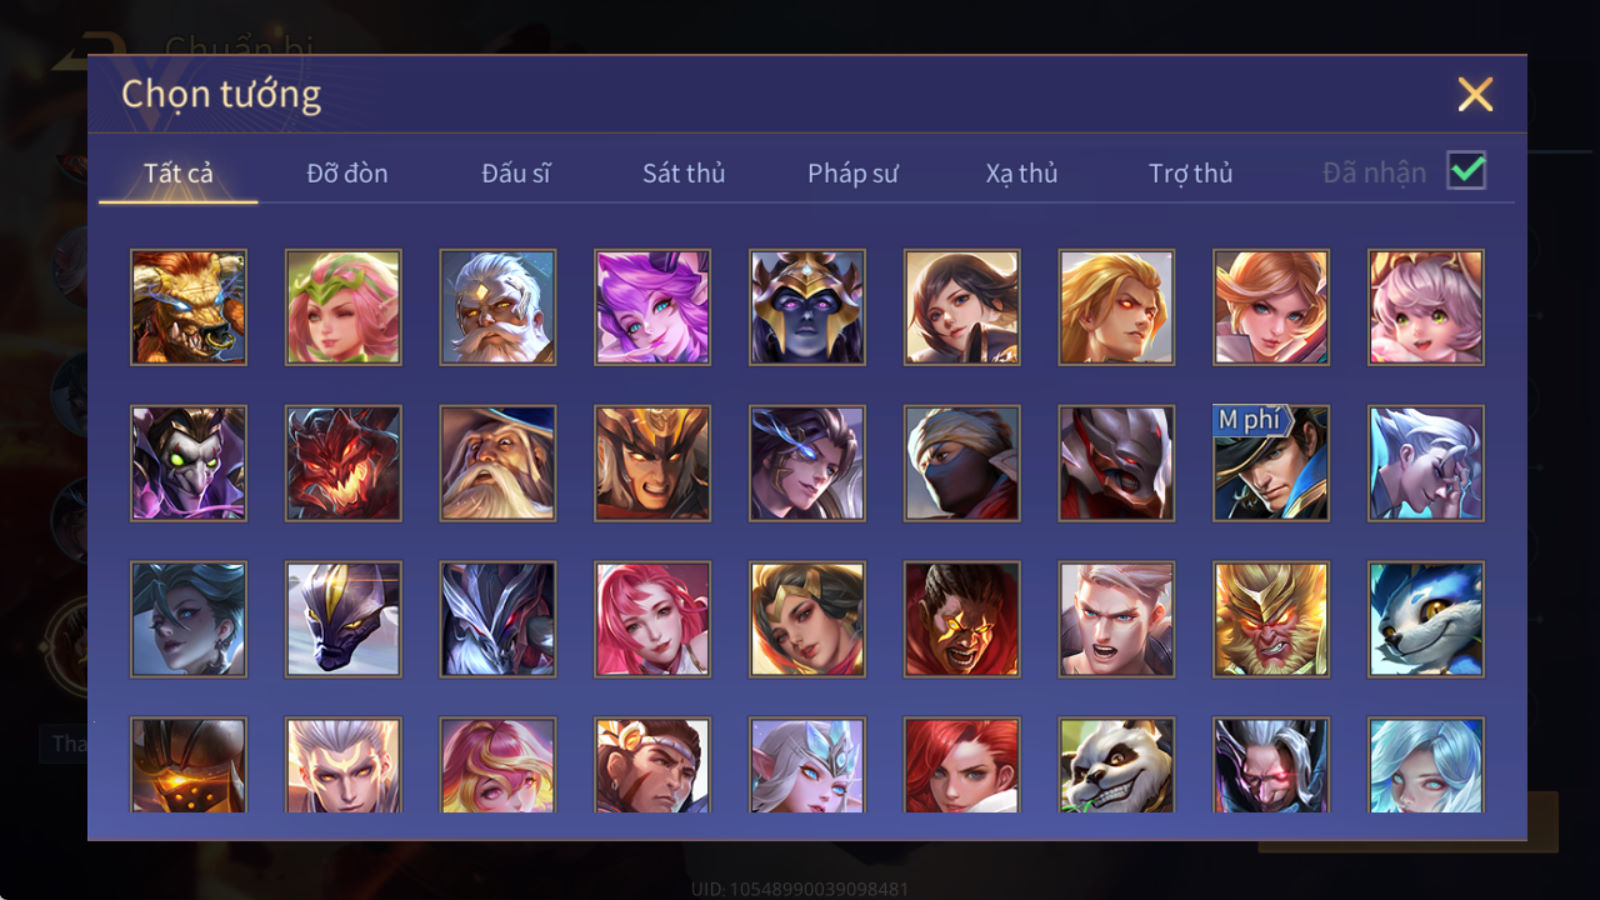Select the golden bull-horned beast hero portrait

(188, 307)
